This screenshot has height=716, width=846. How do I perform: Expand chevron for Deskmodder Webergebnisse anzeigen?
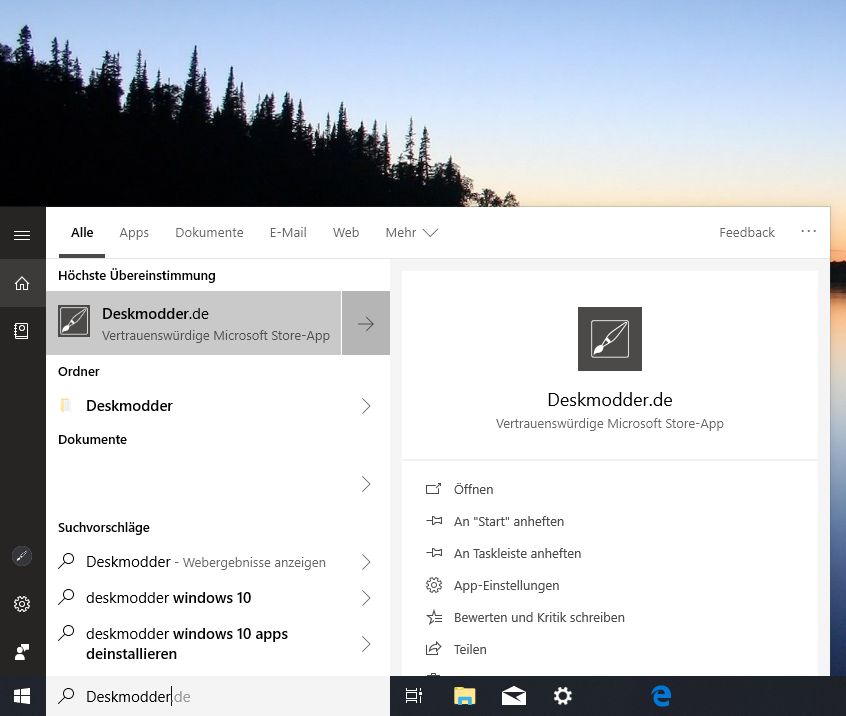tap(366, 562)
